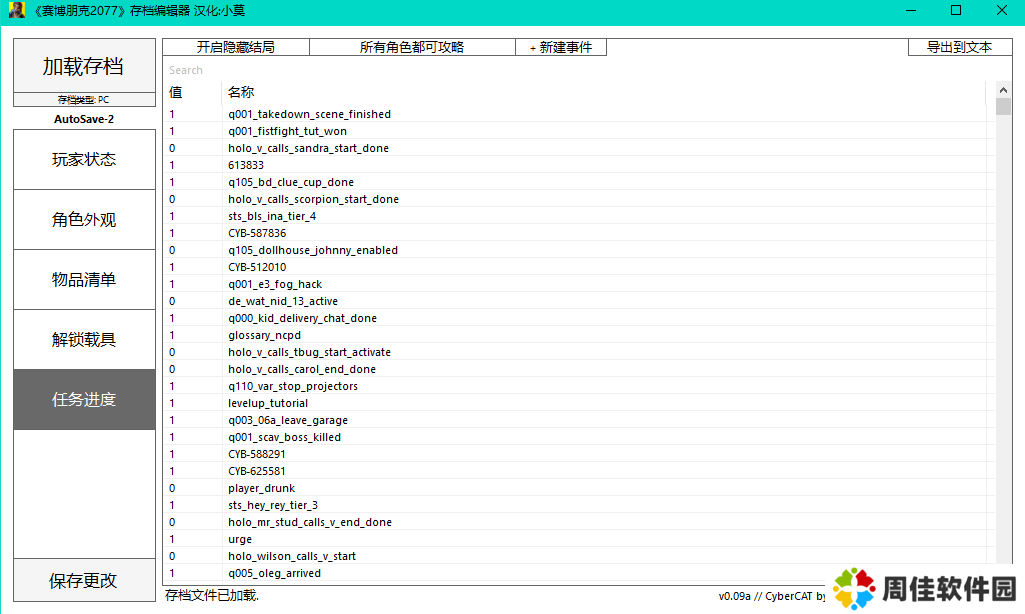1025x614 pixels.
Task: Select the 任务进度 quest progress tab
Action: 84,399
